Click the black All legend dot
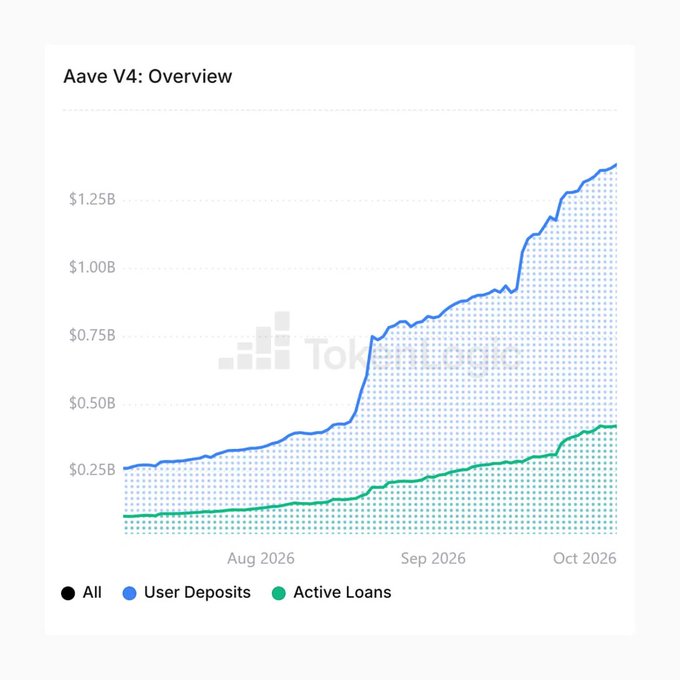Image resolution: width=680 pixels, height=680 pixels. (x=68, y=593)
